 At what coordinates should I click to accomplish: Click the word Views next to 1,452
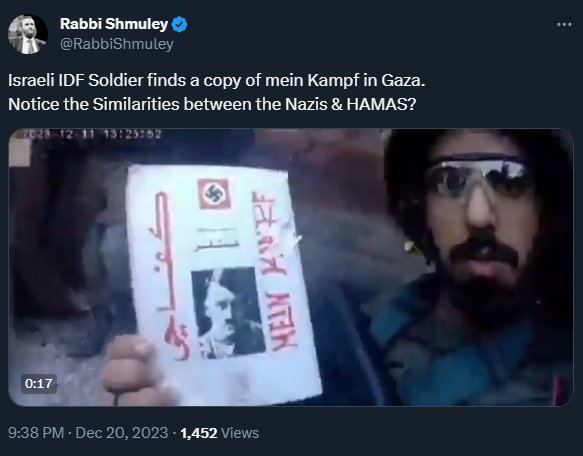pos(240,433)
